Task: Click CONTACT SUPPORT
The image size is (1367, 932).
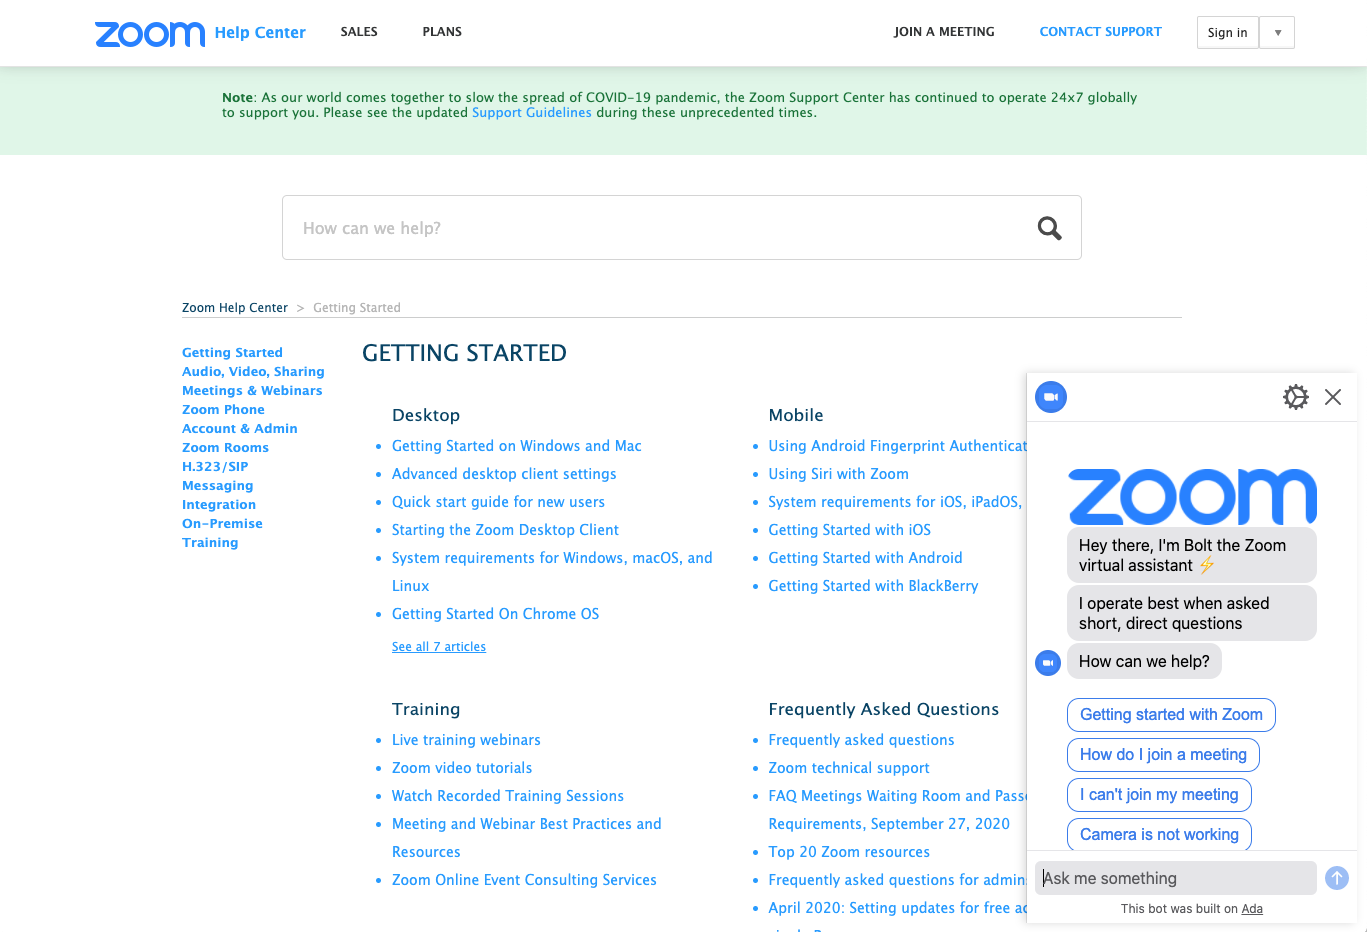Action: pyautogui.click(x=1100, y=31)
